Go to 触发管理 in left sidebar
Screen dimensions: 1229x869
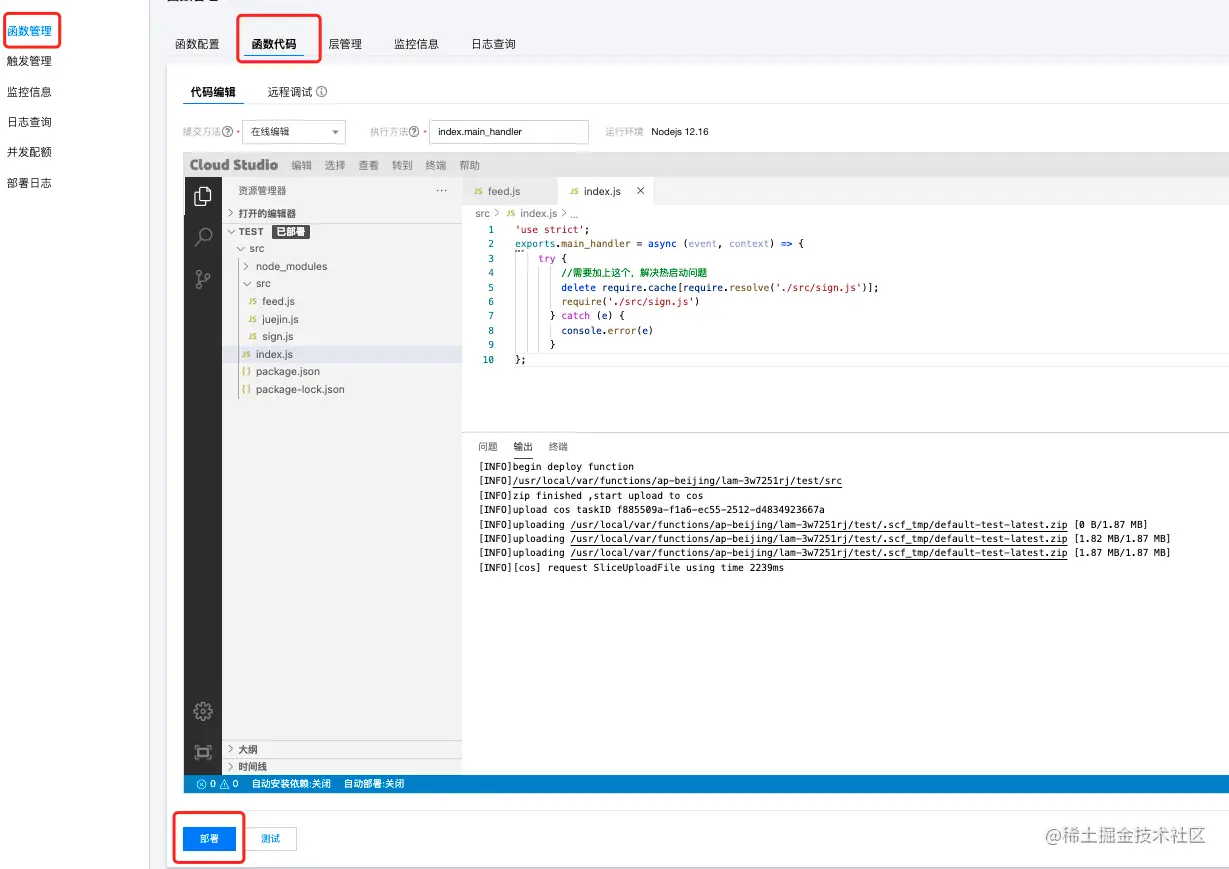[x=29, y=61]
